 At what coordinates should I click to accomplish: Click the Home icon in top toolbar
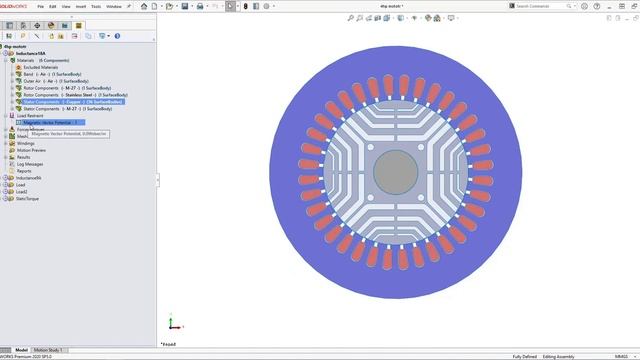pos(144,6)
